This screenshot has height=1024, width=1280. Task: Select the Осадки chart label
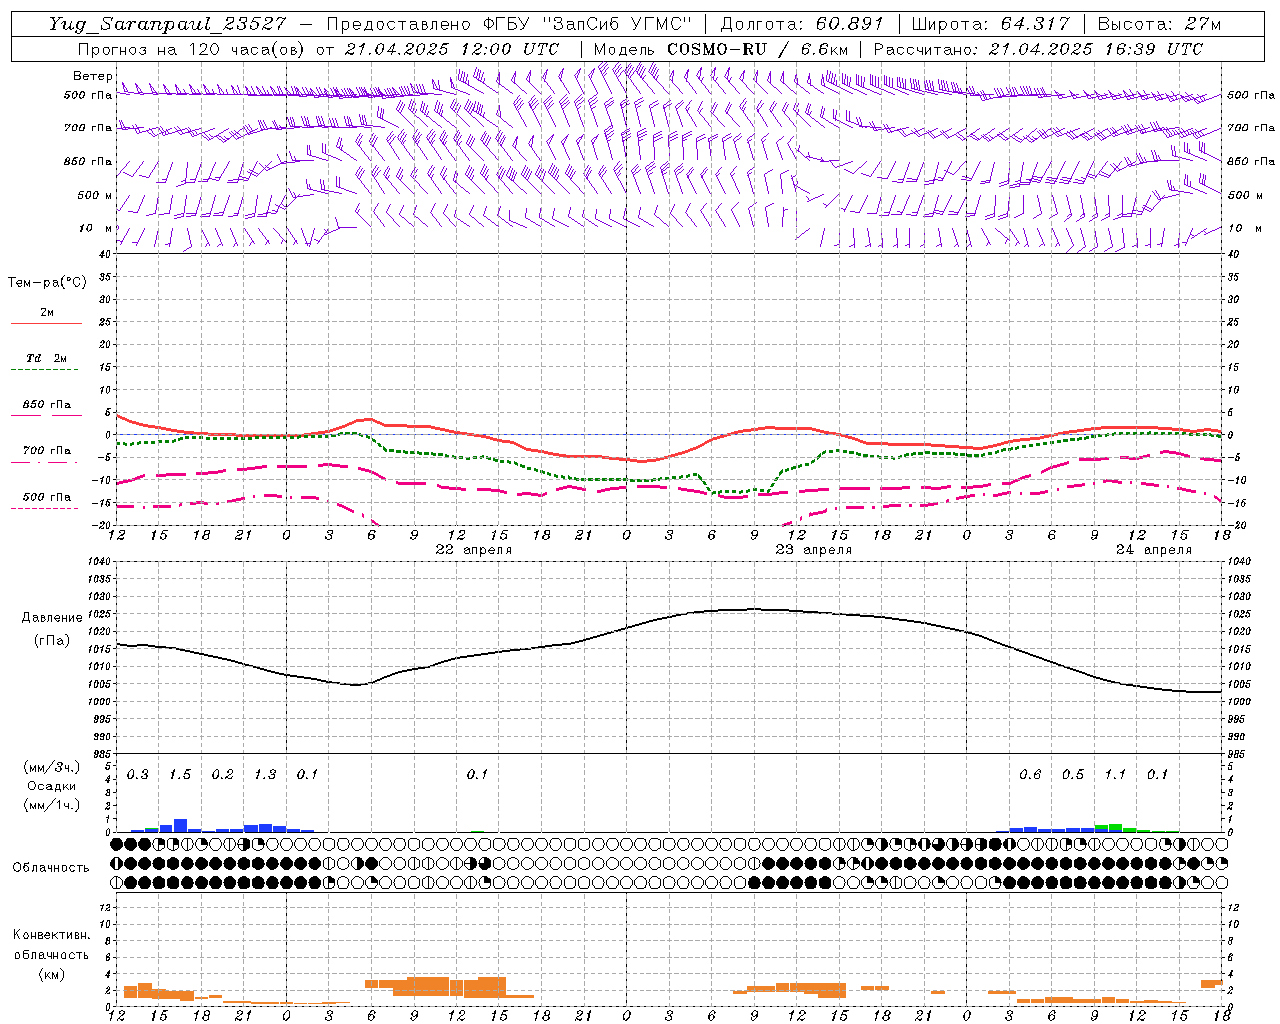[51, 787]
